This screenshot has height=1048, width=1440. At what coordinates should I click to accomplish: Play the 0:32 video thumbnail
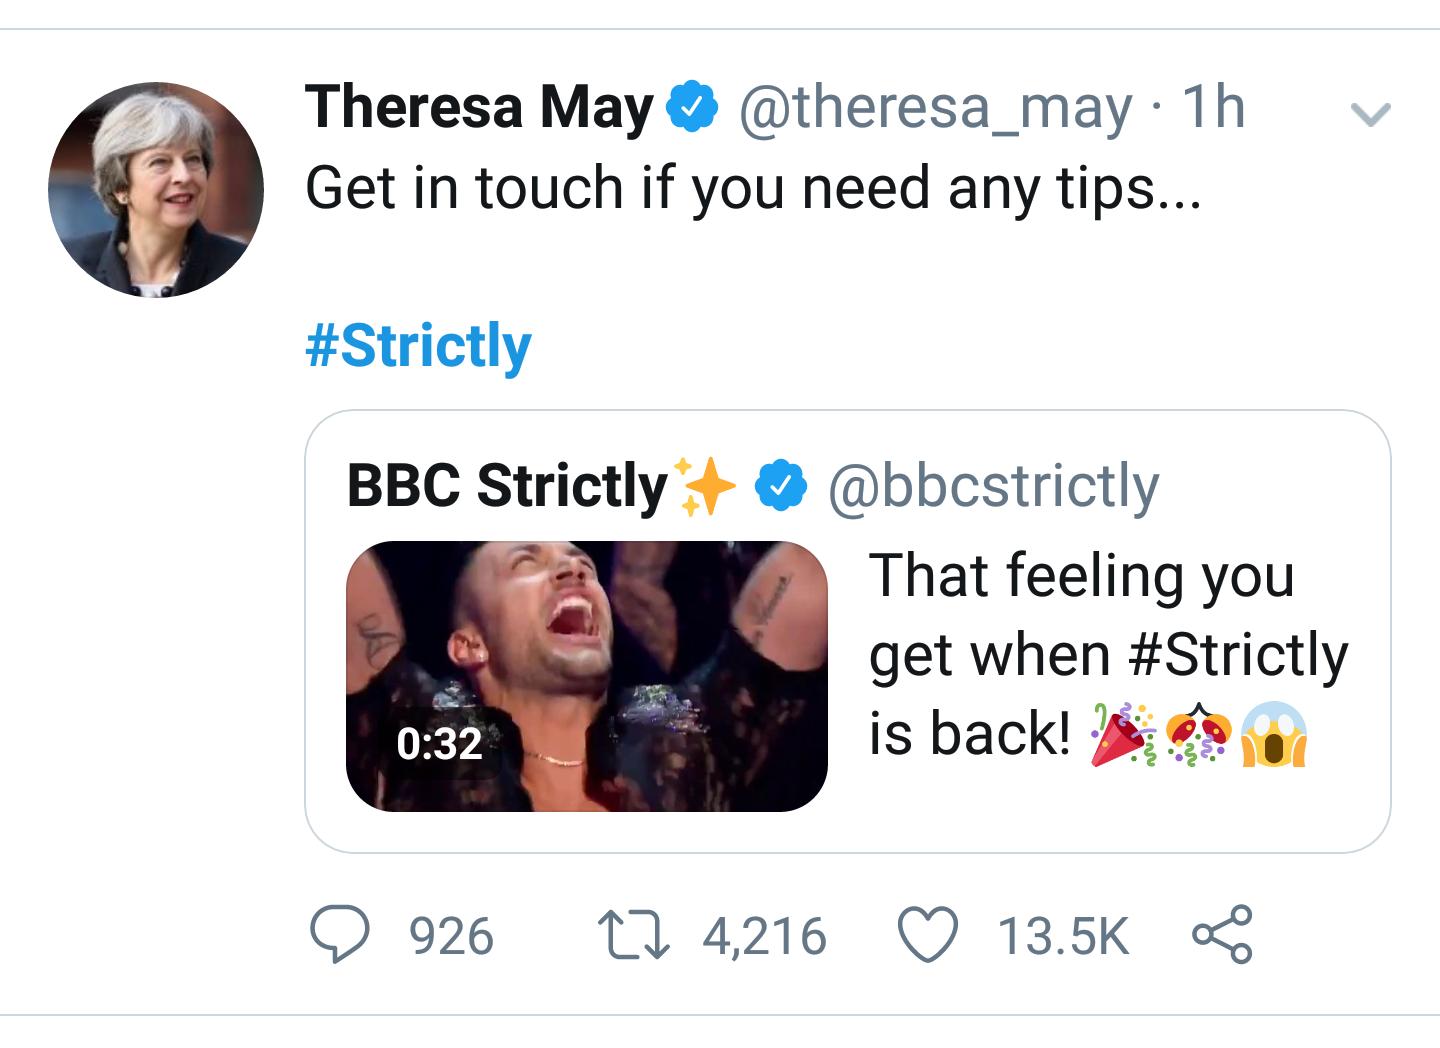586,676
